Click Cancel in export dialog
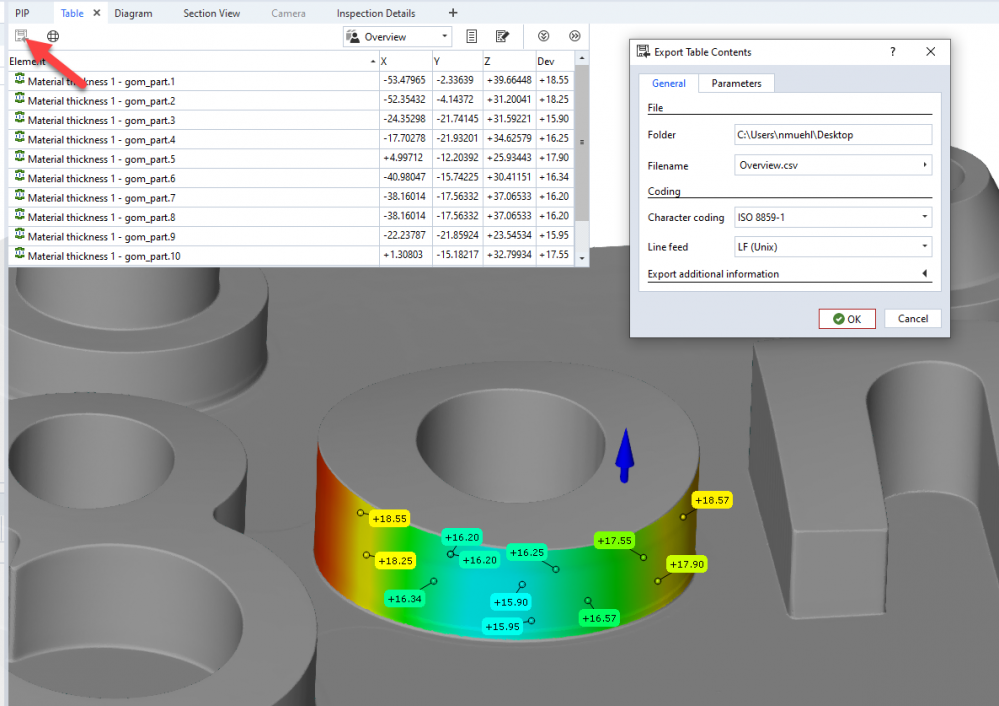The image size is (999, 706). coord(912,319)
